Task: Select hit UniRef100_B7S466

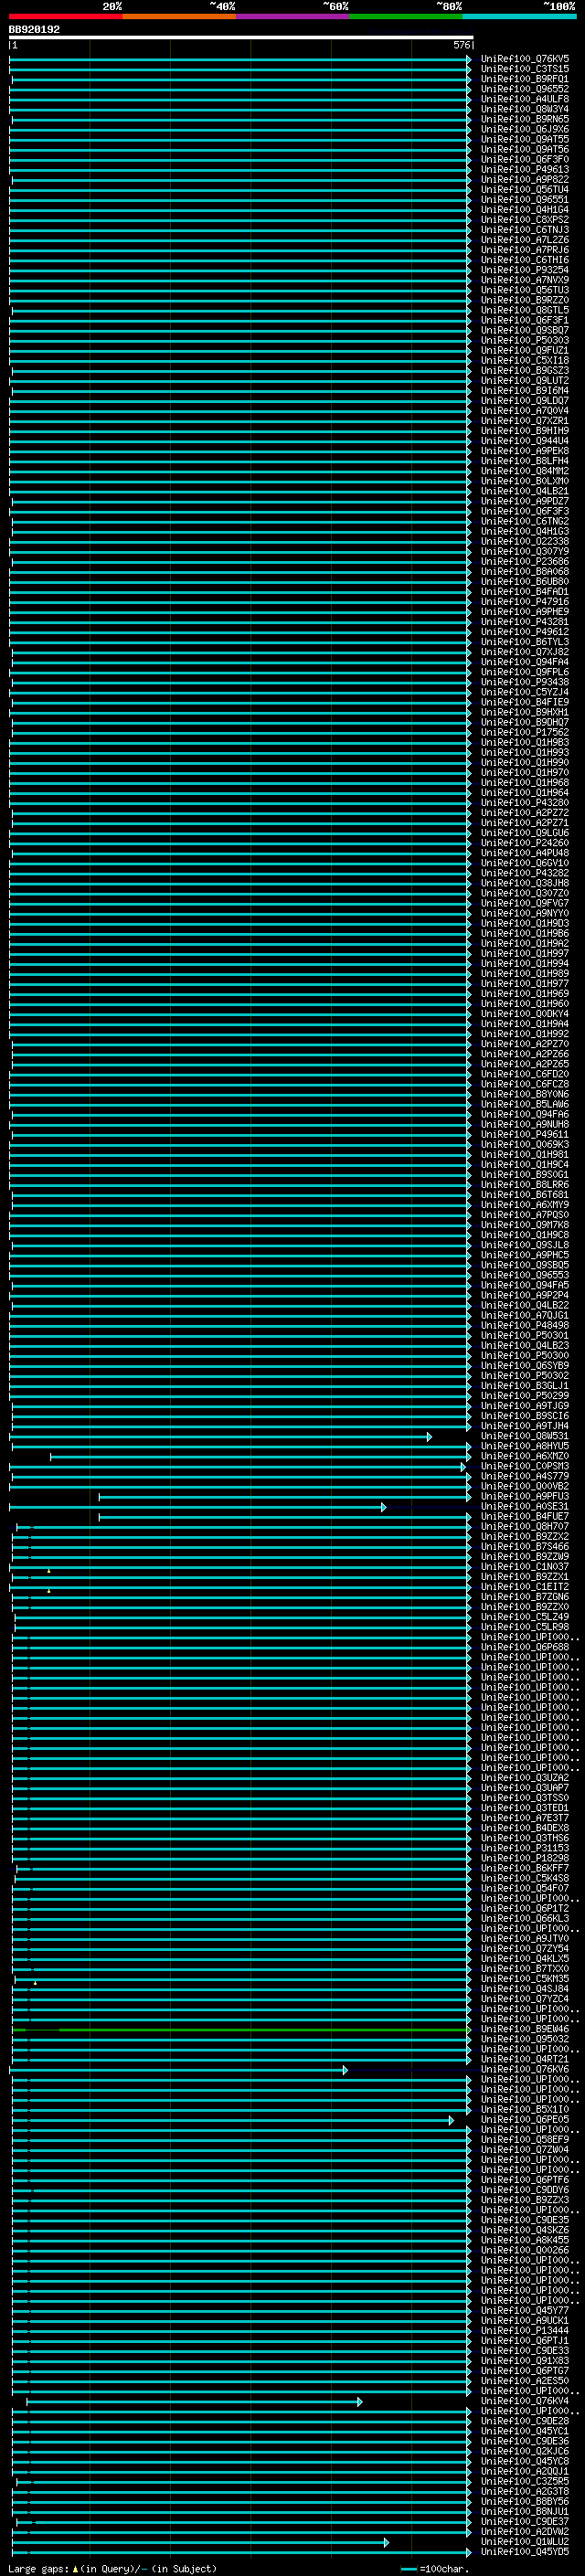Action: (x=525, y=1546)
